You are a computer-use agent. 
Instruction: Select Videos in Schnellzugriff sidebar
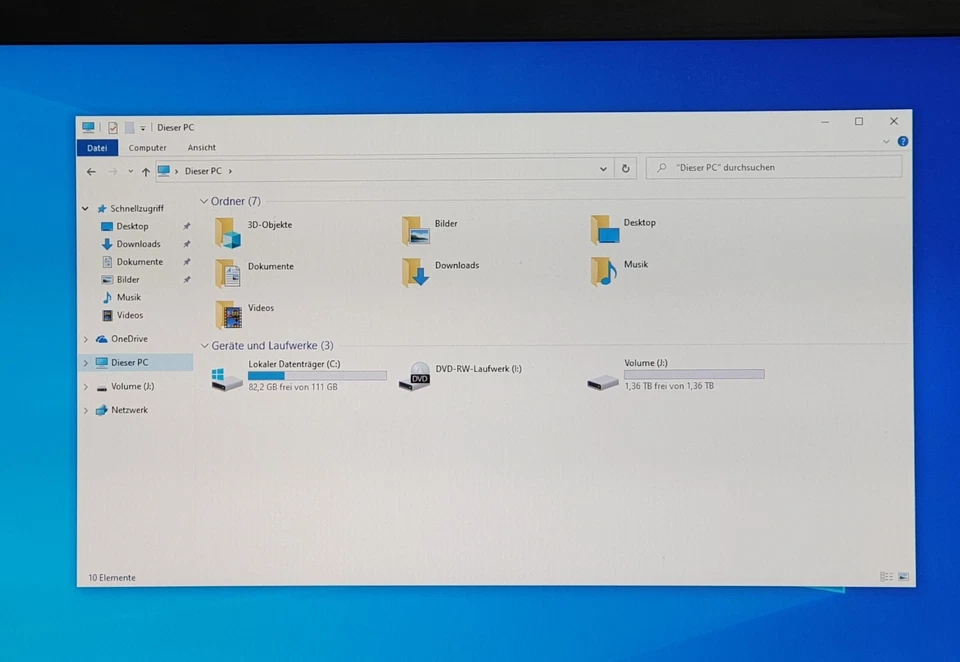130,315
